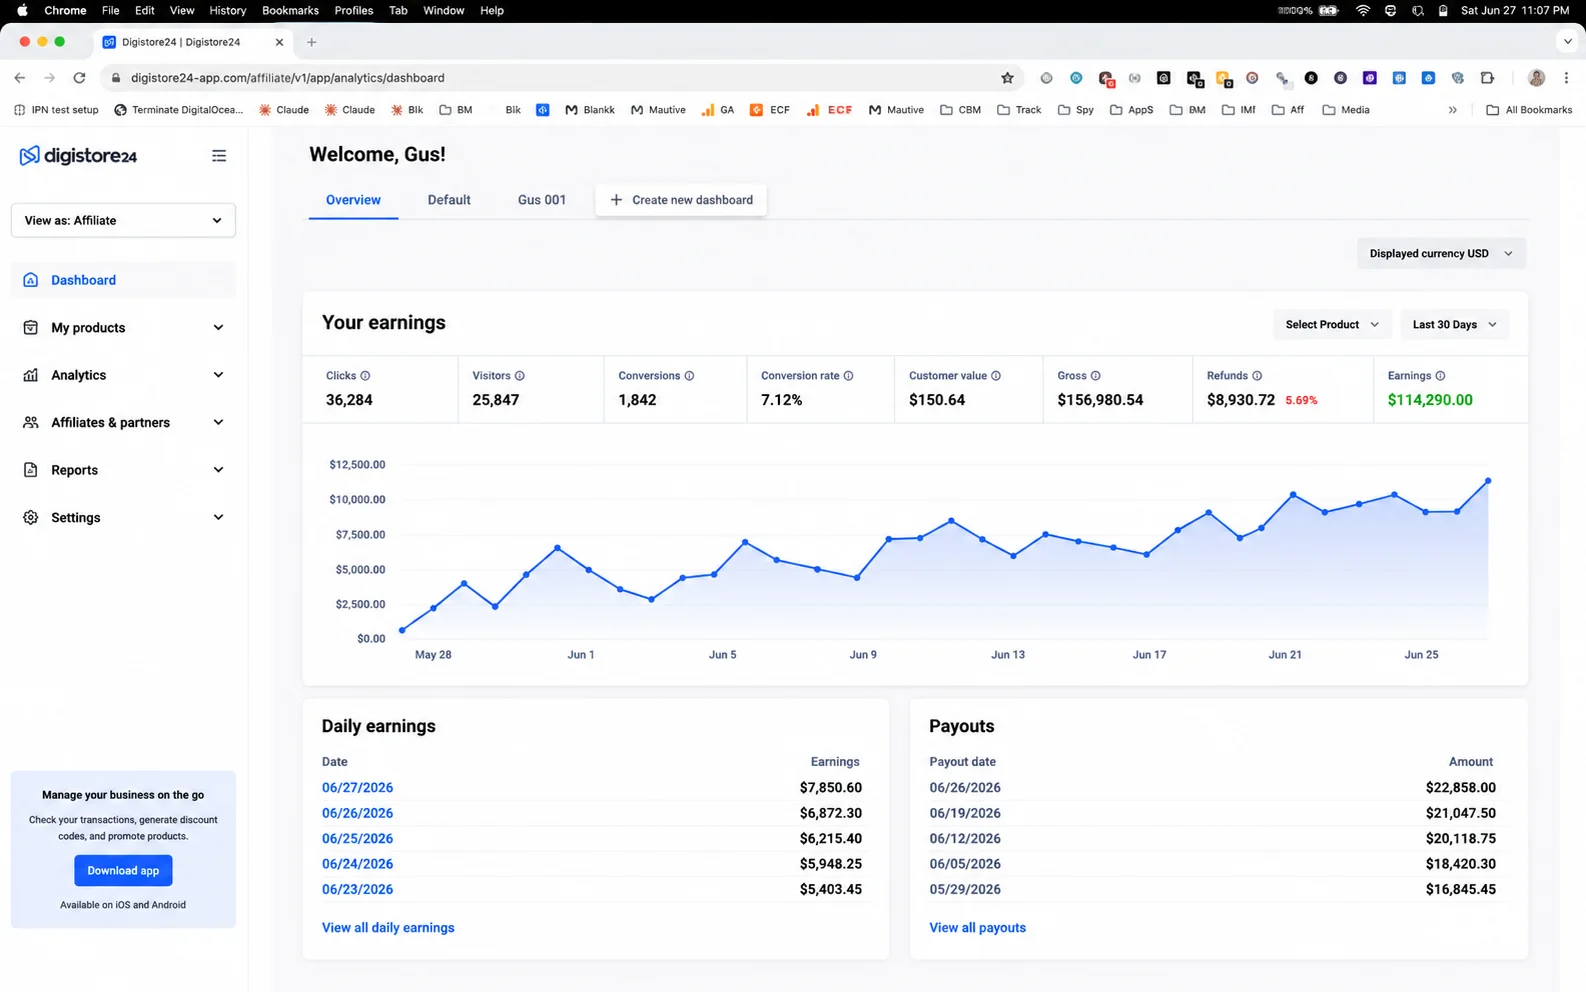Viewport: 1586px width, 992px height.
Task: Click the last data point on earnings chart
Action: 1488,481
